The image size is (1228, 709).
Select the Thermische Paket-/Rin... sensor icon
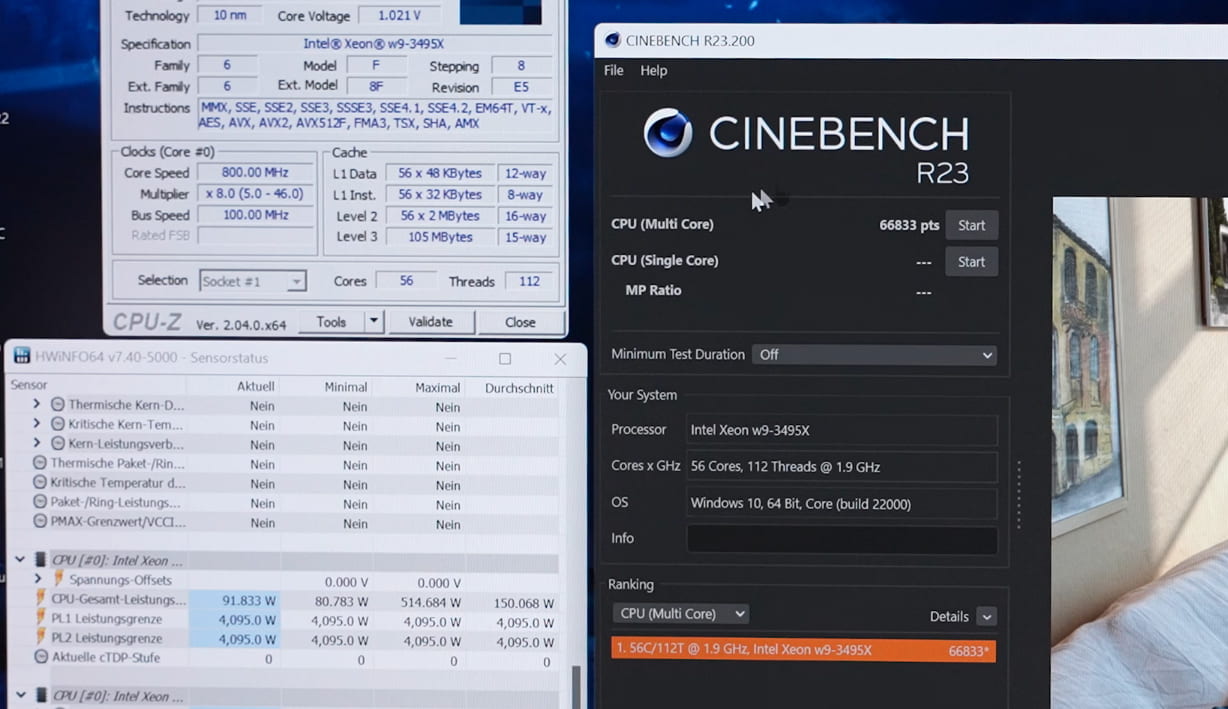pos(40,463)
